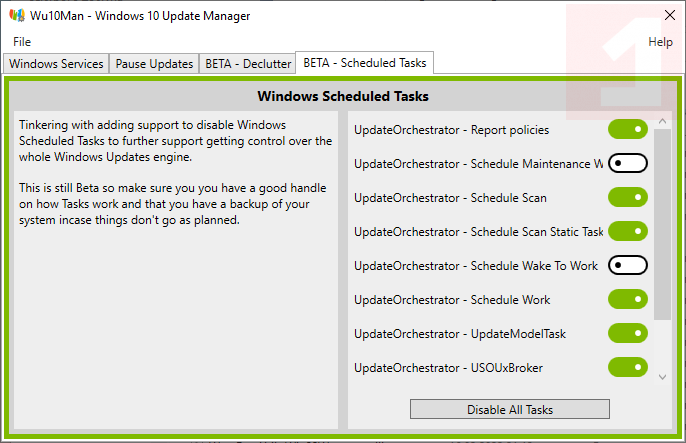Disable the UpdateOrchestrator Schedule Work toggle

pyautogui.click(x=628, y=300)
